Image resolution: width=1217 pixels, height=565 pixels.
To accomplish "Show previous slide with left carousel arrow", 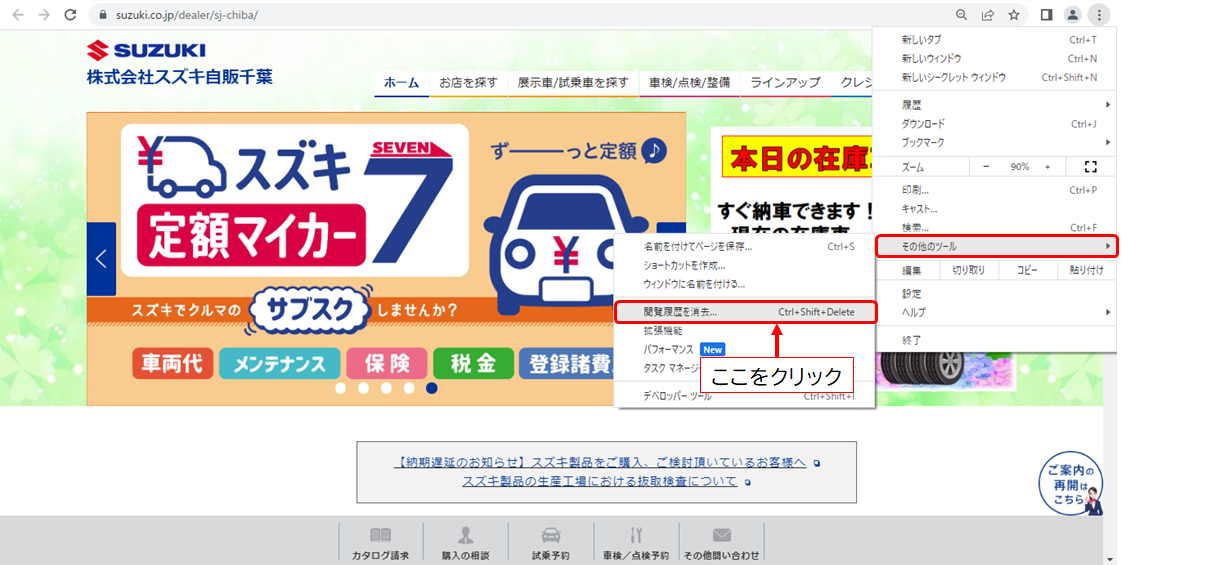I will pyautogui.click(x=101, y=259).
